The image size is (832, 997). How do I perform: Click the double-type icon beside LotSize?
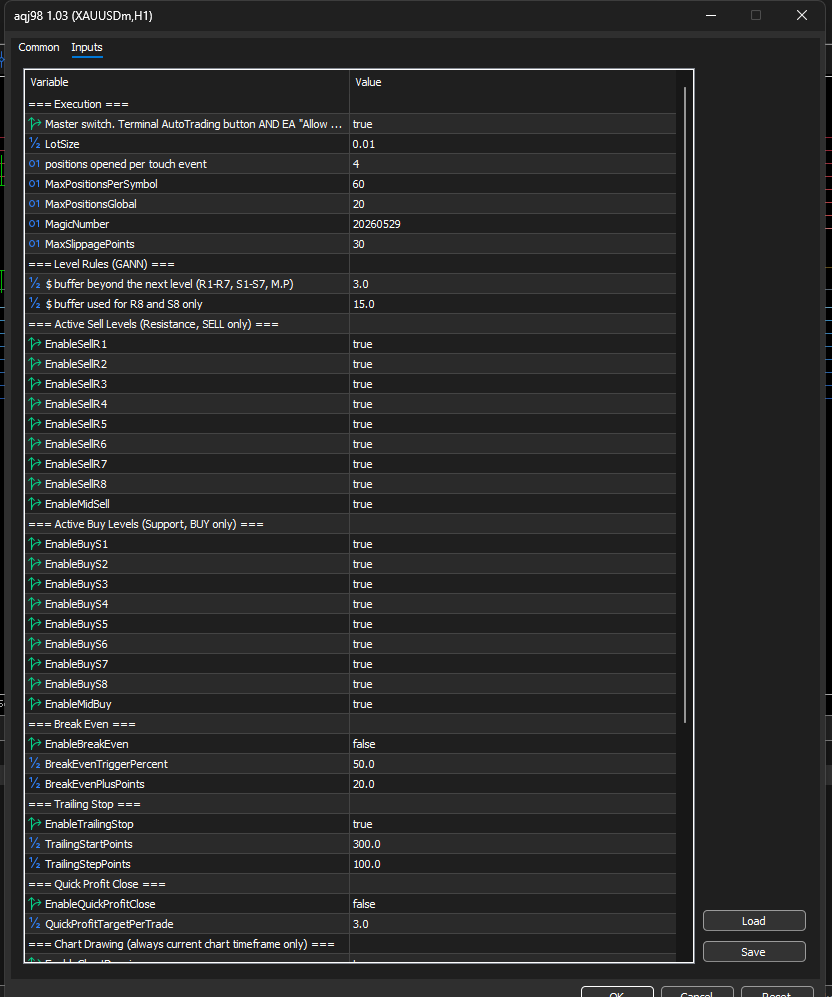tap(34, 144)
